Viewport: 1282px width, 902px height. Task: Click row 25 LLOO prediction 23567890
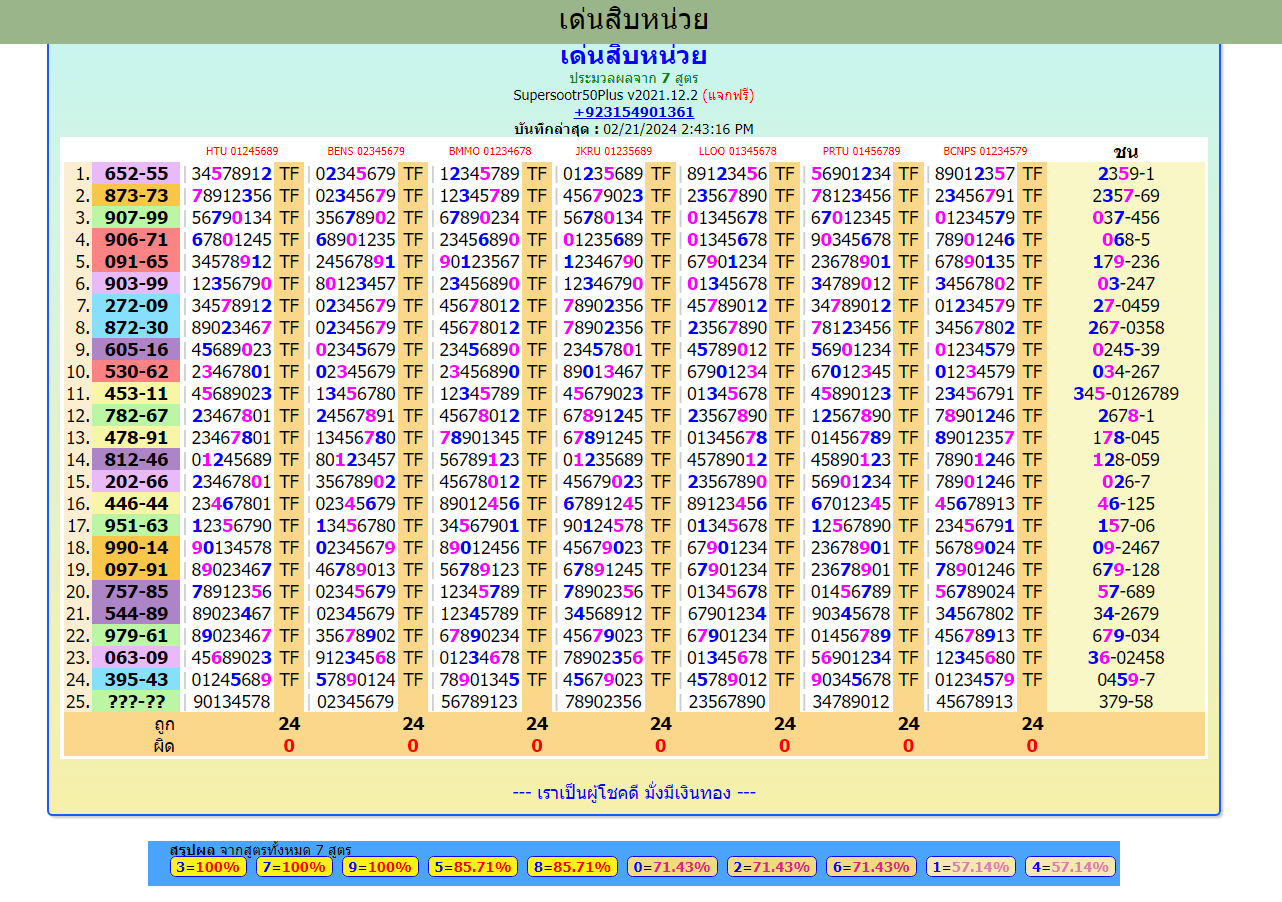point(727,701)
